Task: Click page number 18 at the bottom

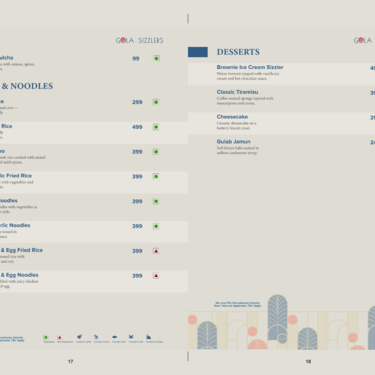Action: 308,361
